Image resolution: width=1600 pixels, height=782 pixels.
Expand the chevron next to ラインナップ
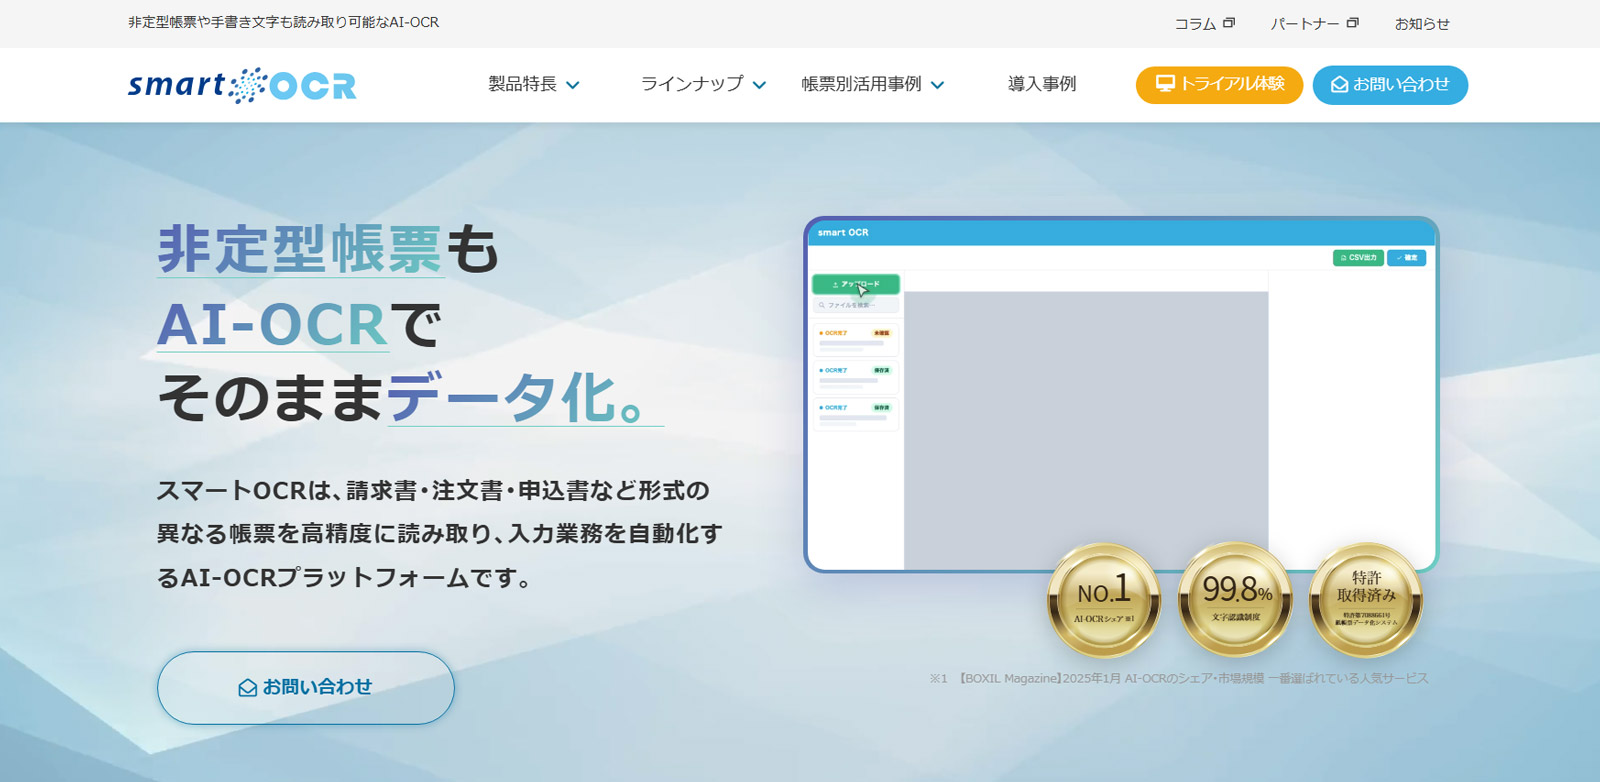(x=760, y=86)
